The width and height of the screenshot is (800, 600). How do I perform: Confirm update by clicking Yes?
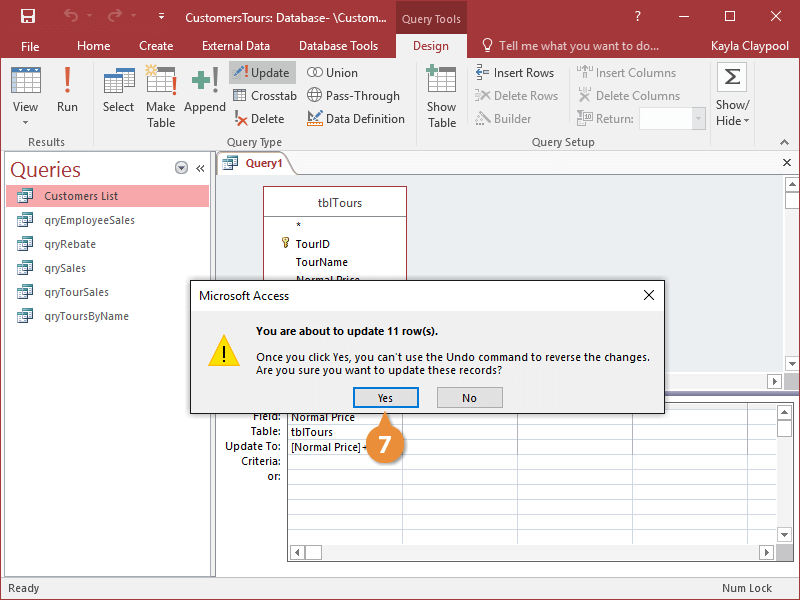pyautogui.click(x=386, y=397)
